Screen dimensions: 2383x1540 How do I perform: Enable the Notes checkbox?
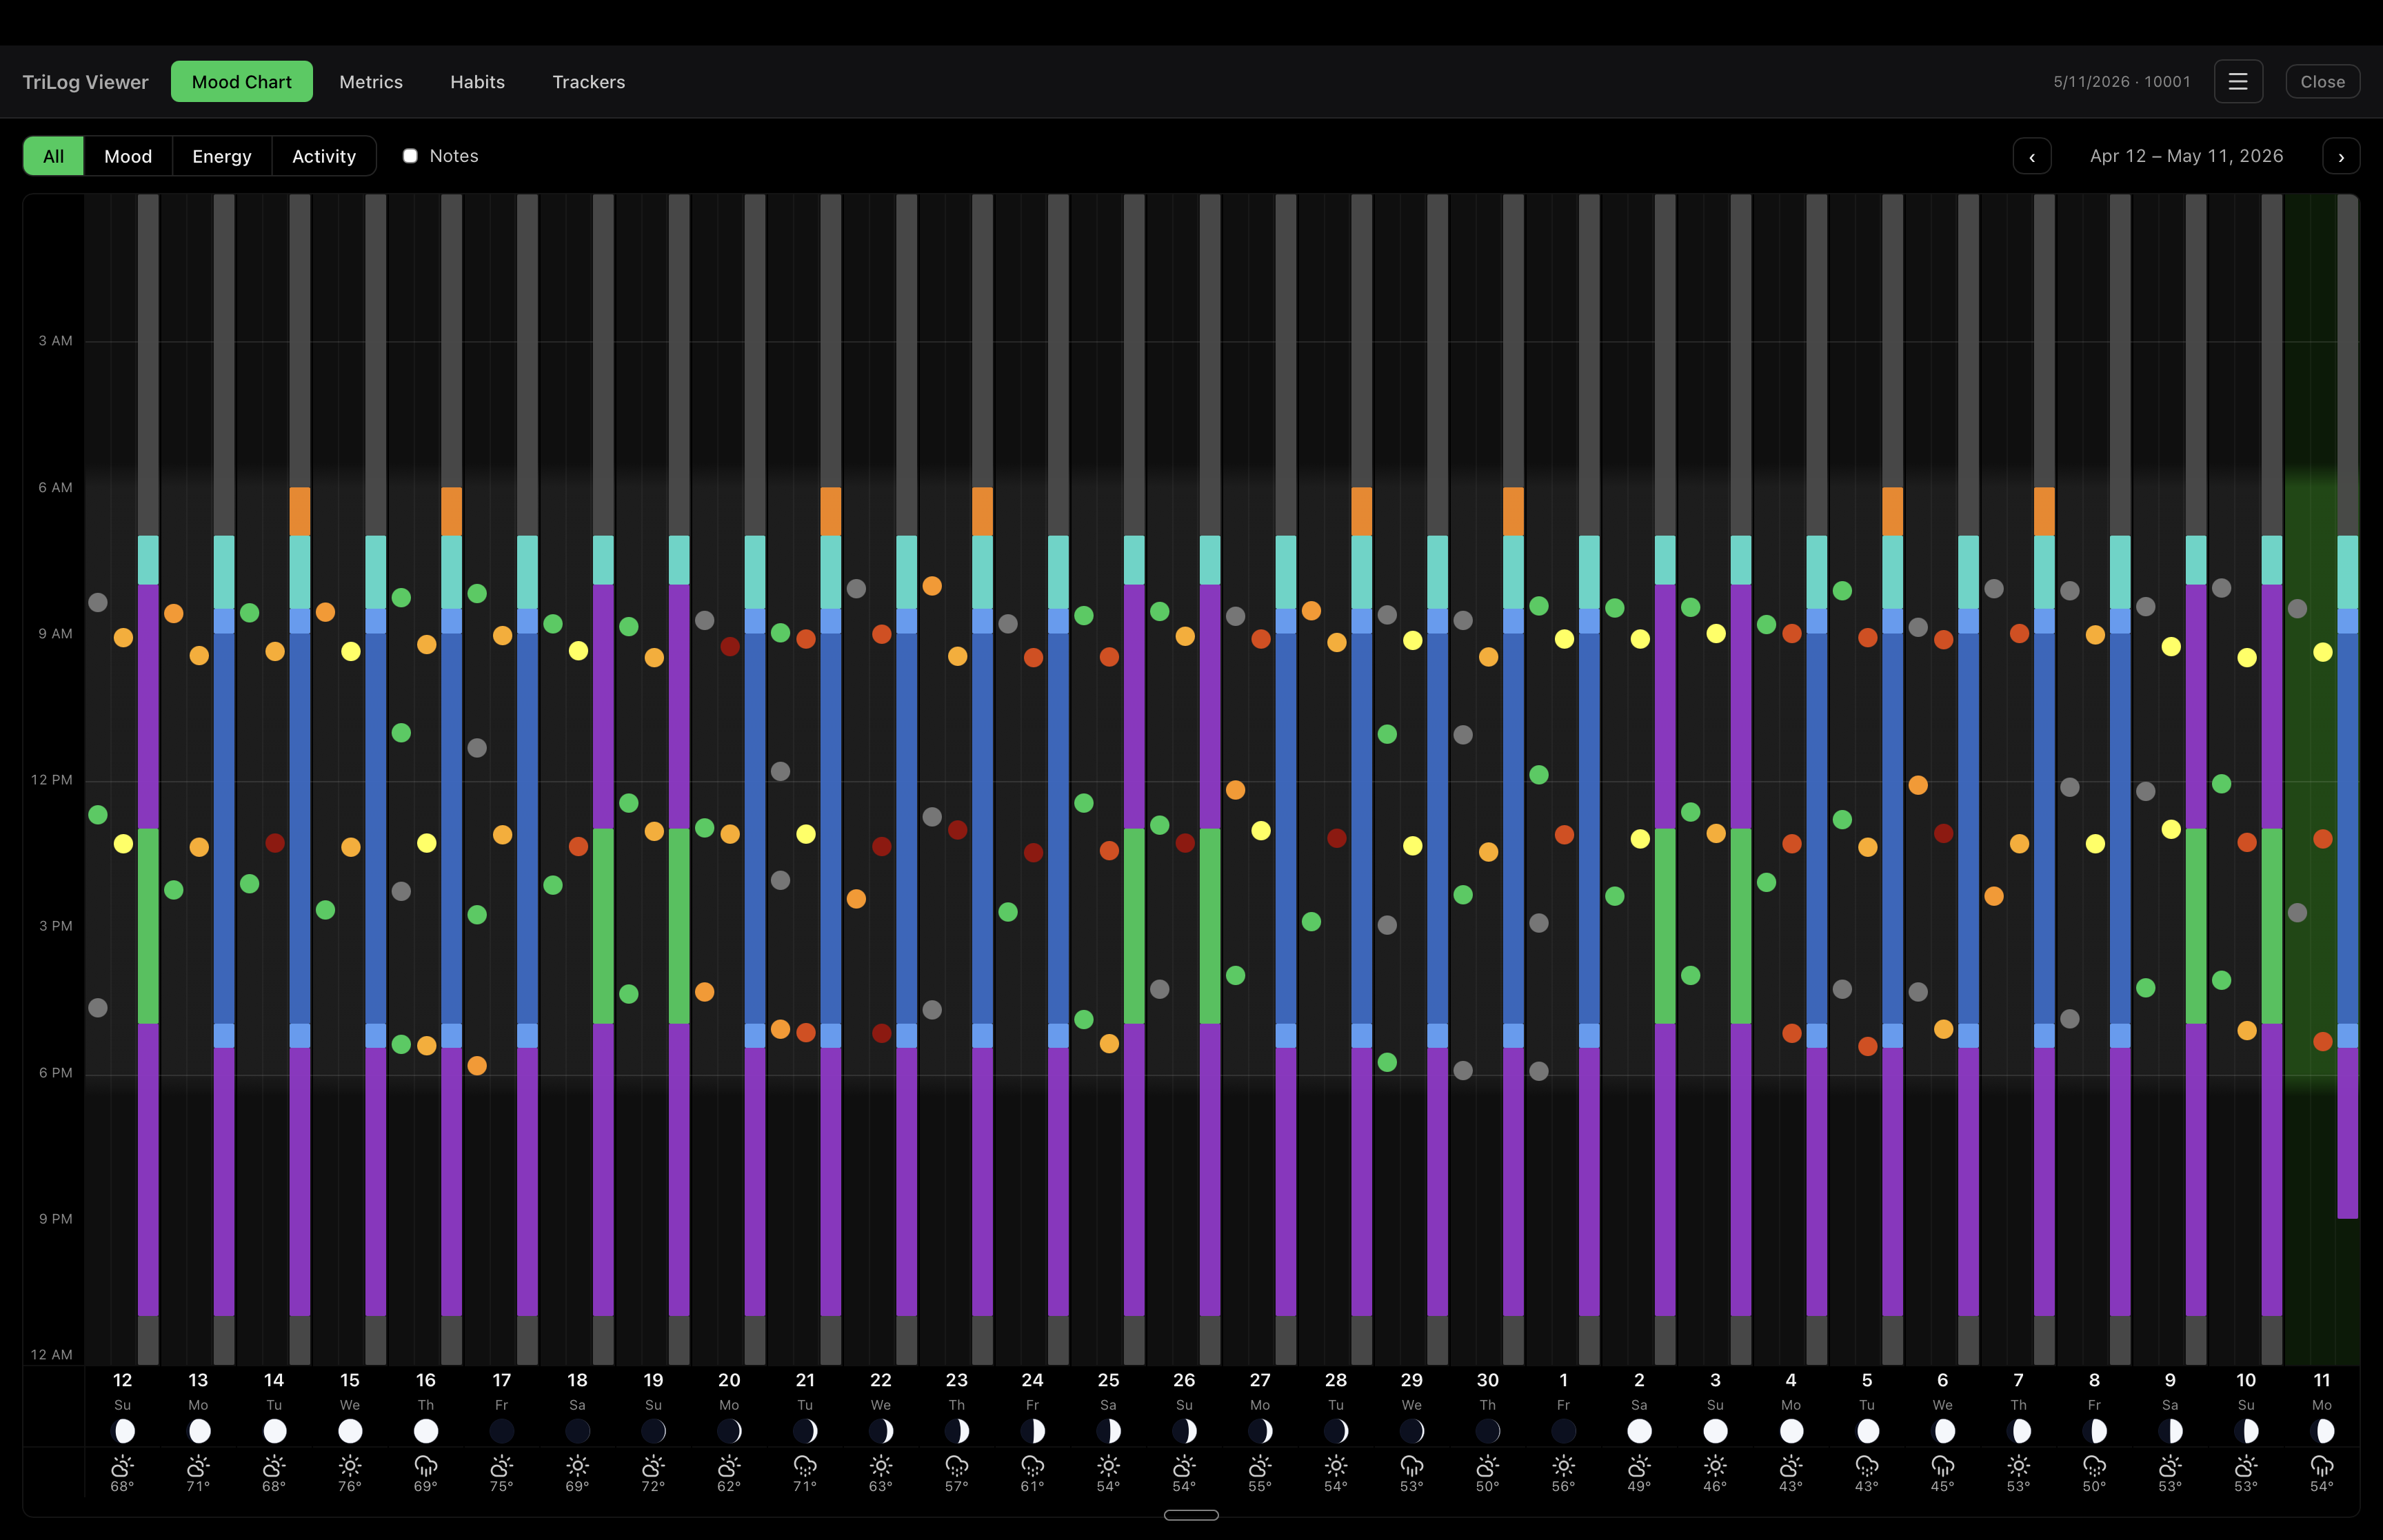(410, 156)
